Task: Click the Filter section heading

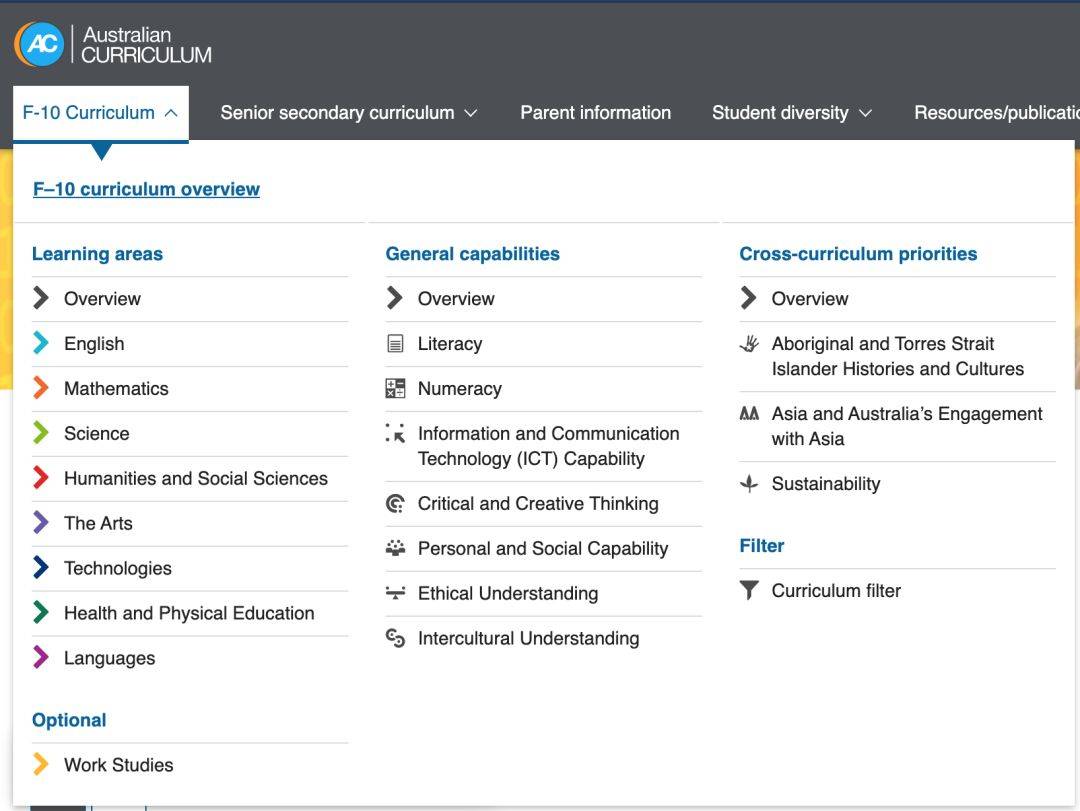Action: pyautogui.click(x=762, y=546)
